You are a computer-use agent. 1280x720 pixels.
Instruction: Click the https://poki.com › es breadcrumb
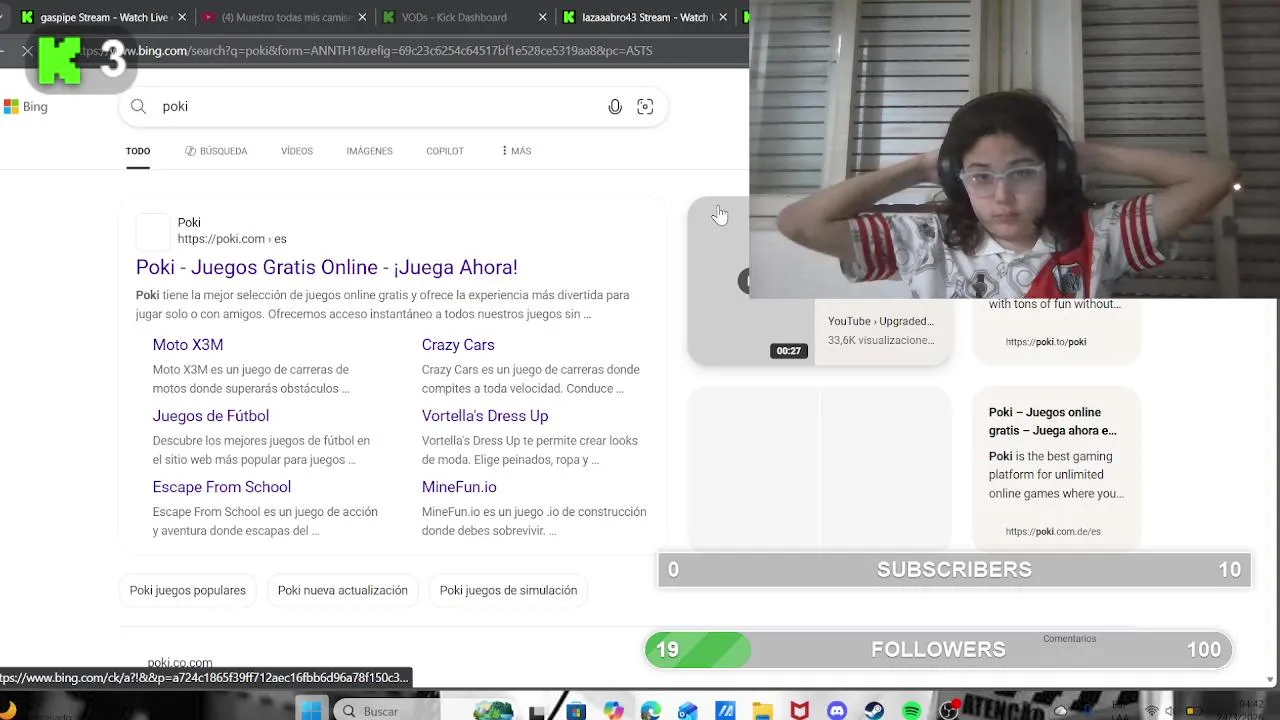[232, 239]
